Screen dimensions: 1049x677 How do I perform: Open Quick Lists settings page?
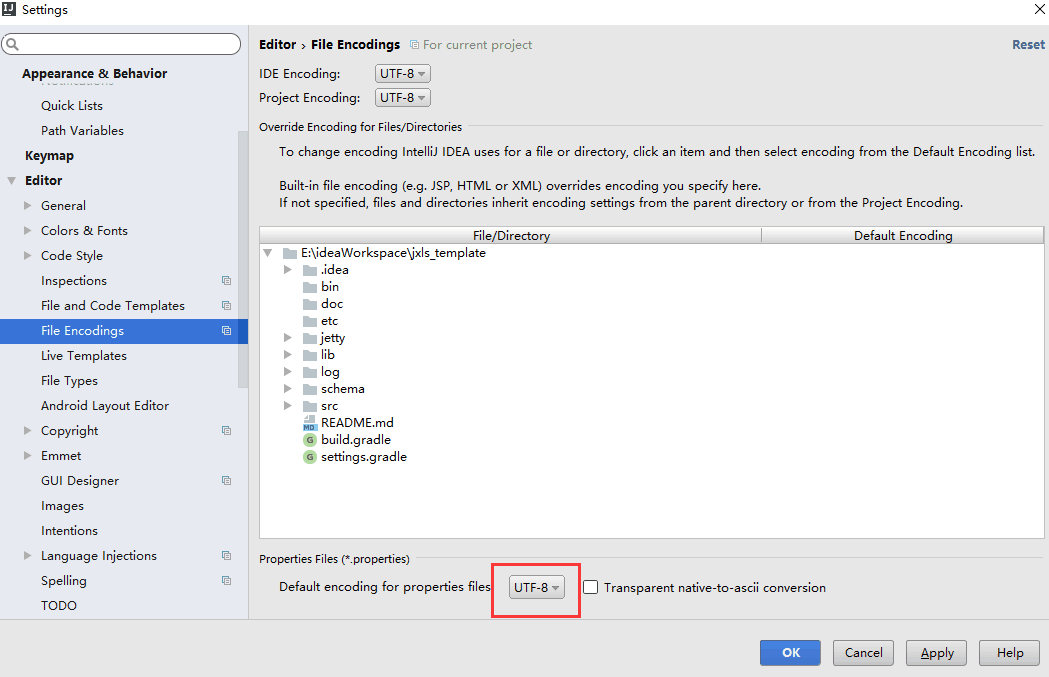tap(72, 106)
